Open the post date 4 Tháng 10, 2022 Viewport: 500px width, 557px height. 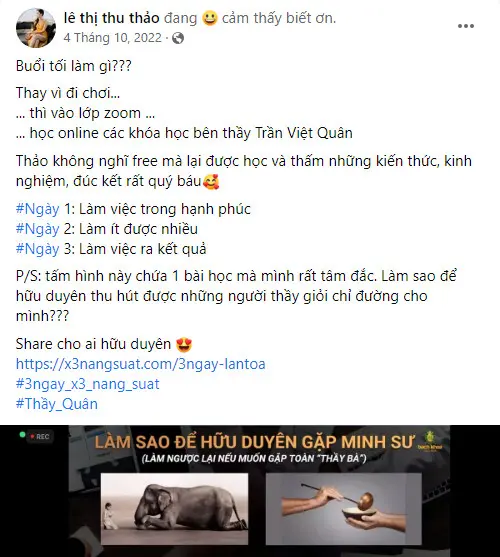point(113,38)
